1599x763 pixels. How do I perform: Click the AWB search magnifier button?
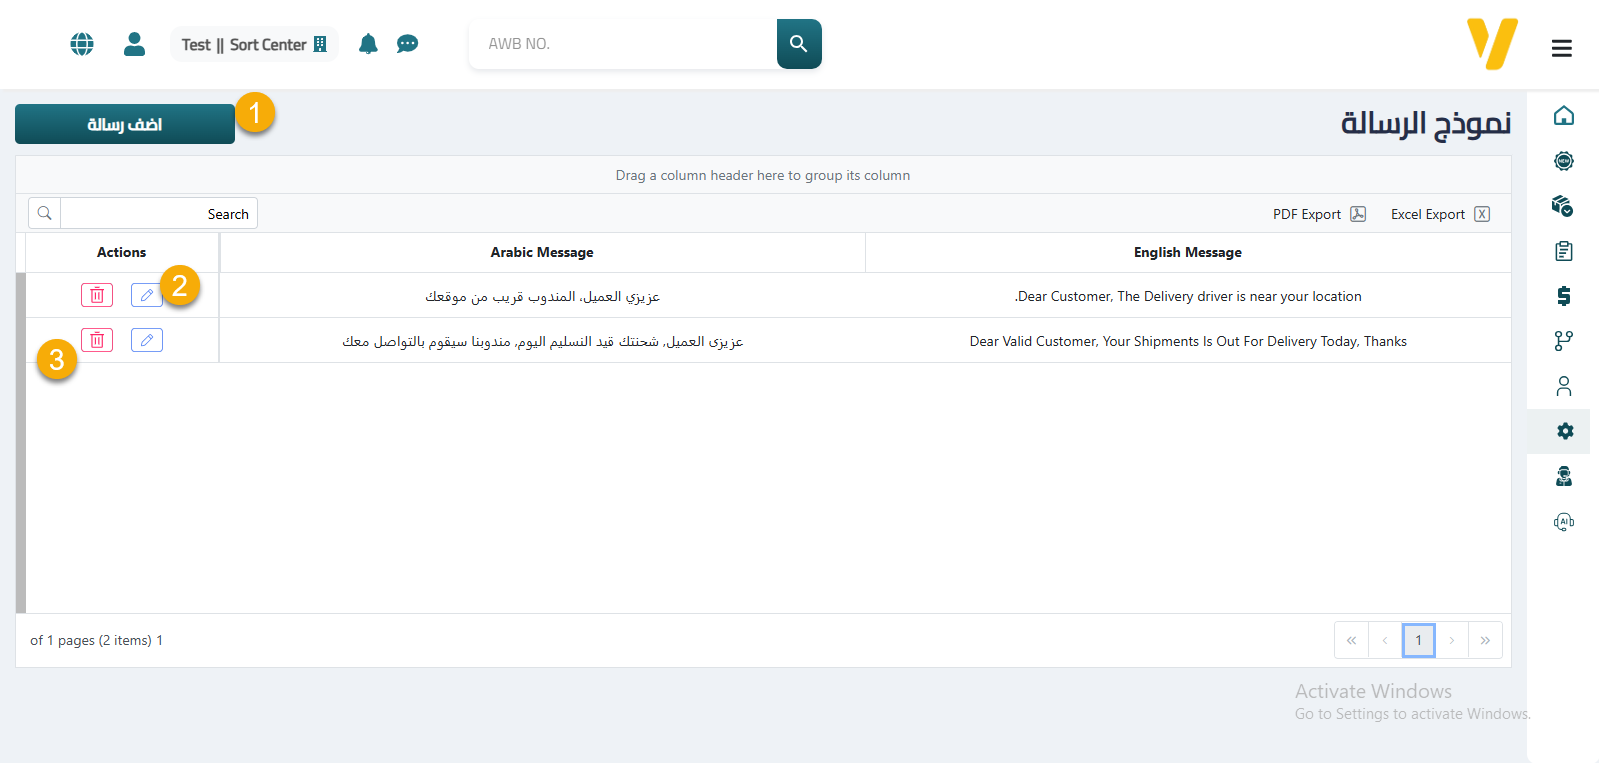coord(799,44)
